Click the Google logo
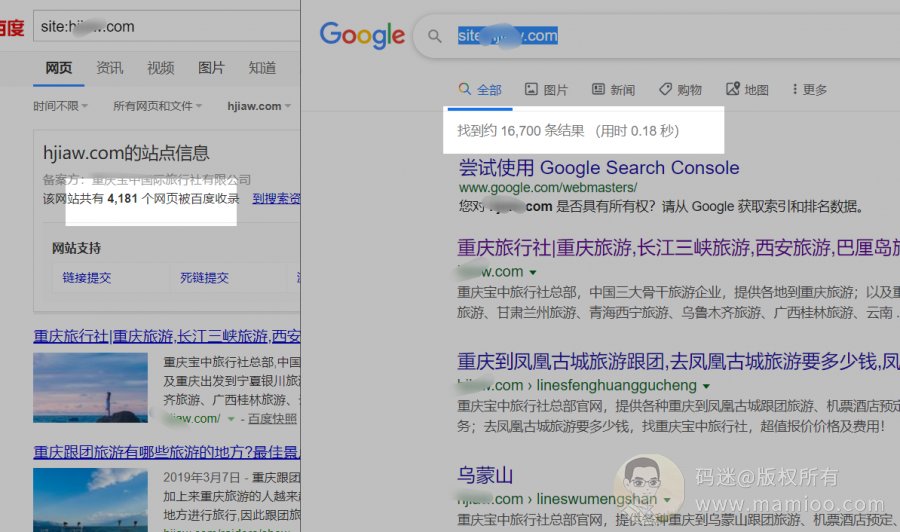The width and height of the screenshot is (900, 532). 362,35
